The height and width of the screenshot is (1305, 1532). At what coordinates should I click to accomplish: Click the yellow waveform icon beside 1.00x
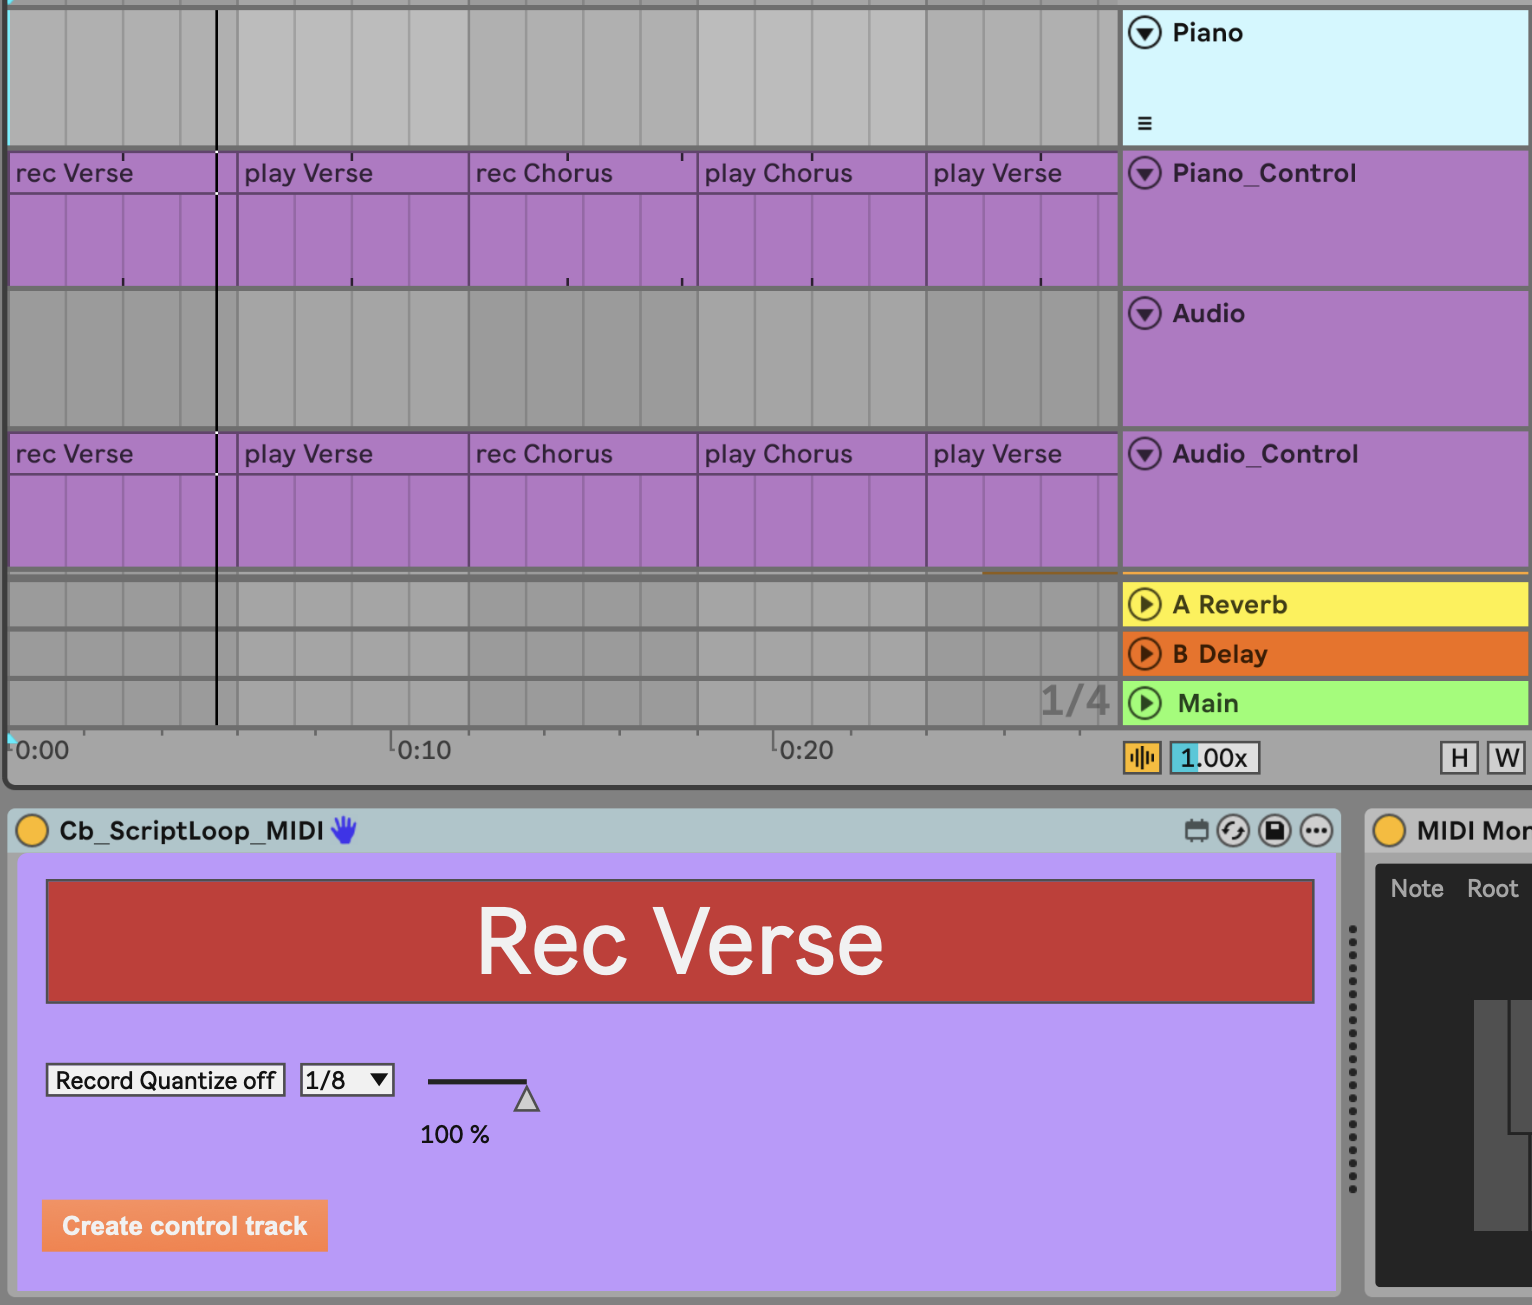point(1142,758)
